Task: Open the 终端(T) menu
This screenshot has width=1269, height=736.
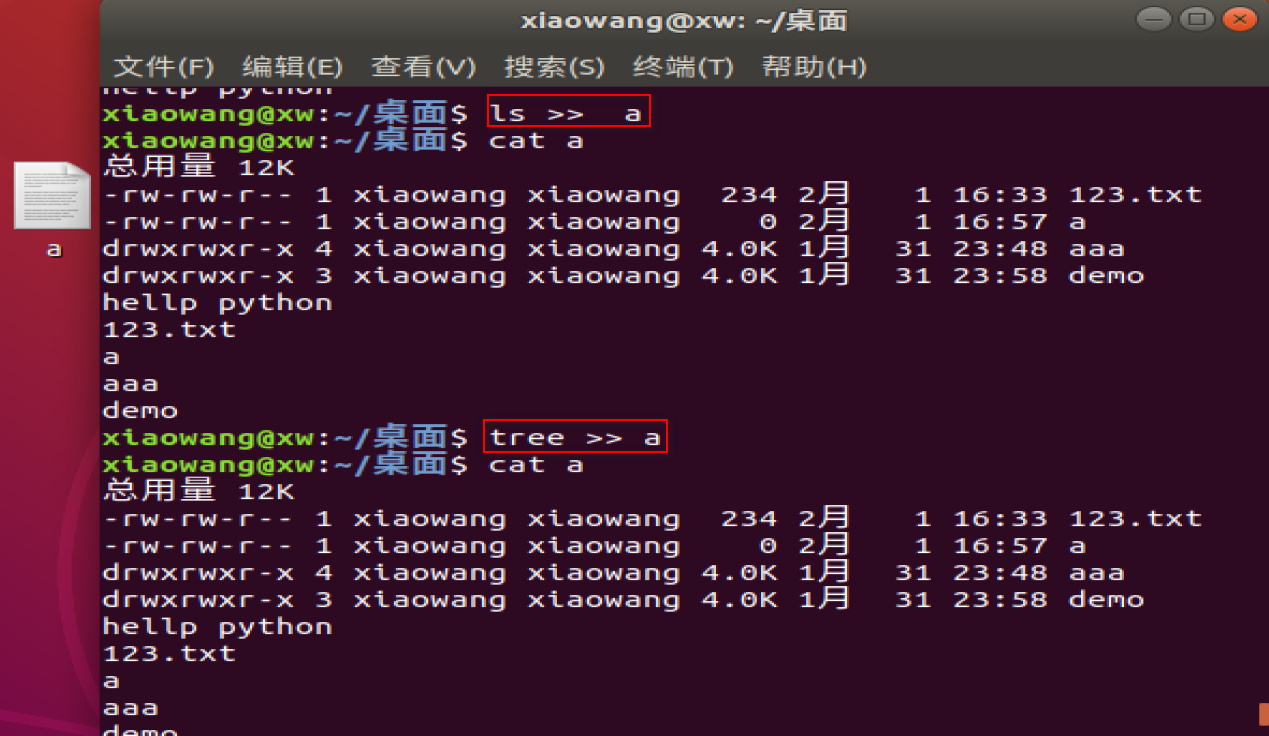Action: pos(684,67)
